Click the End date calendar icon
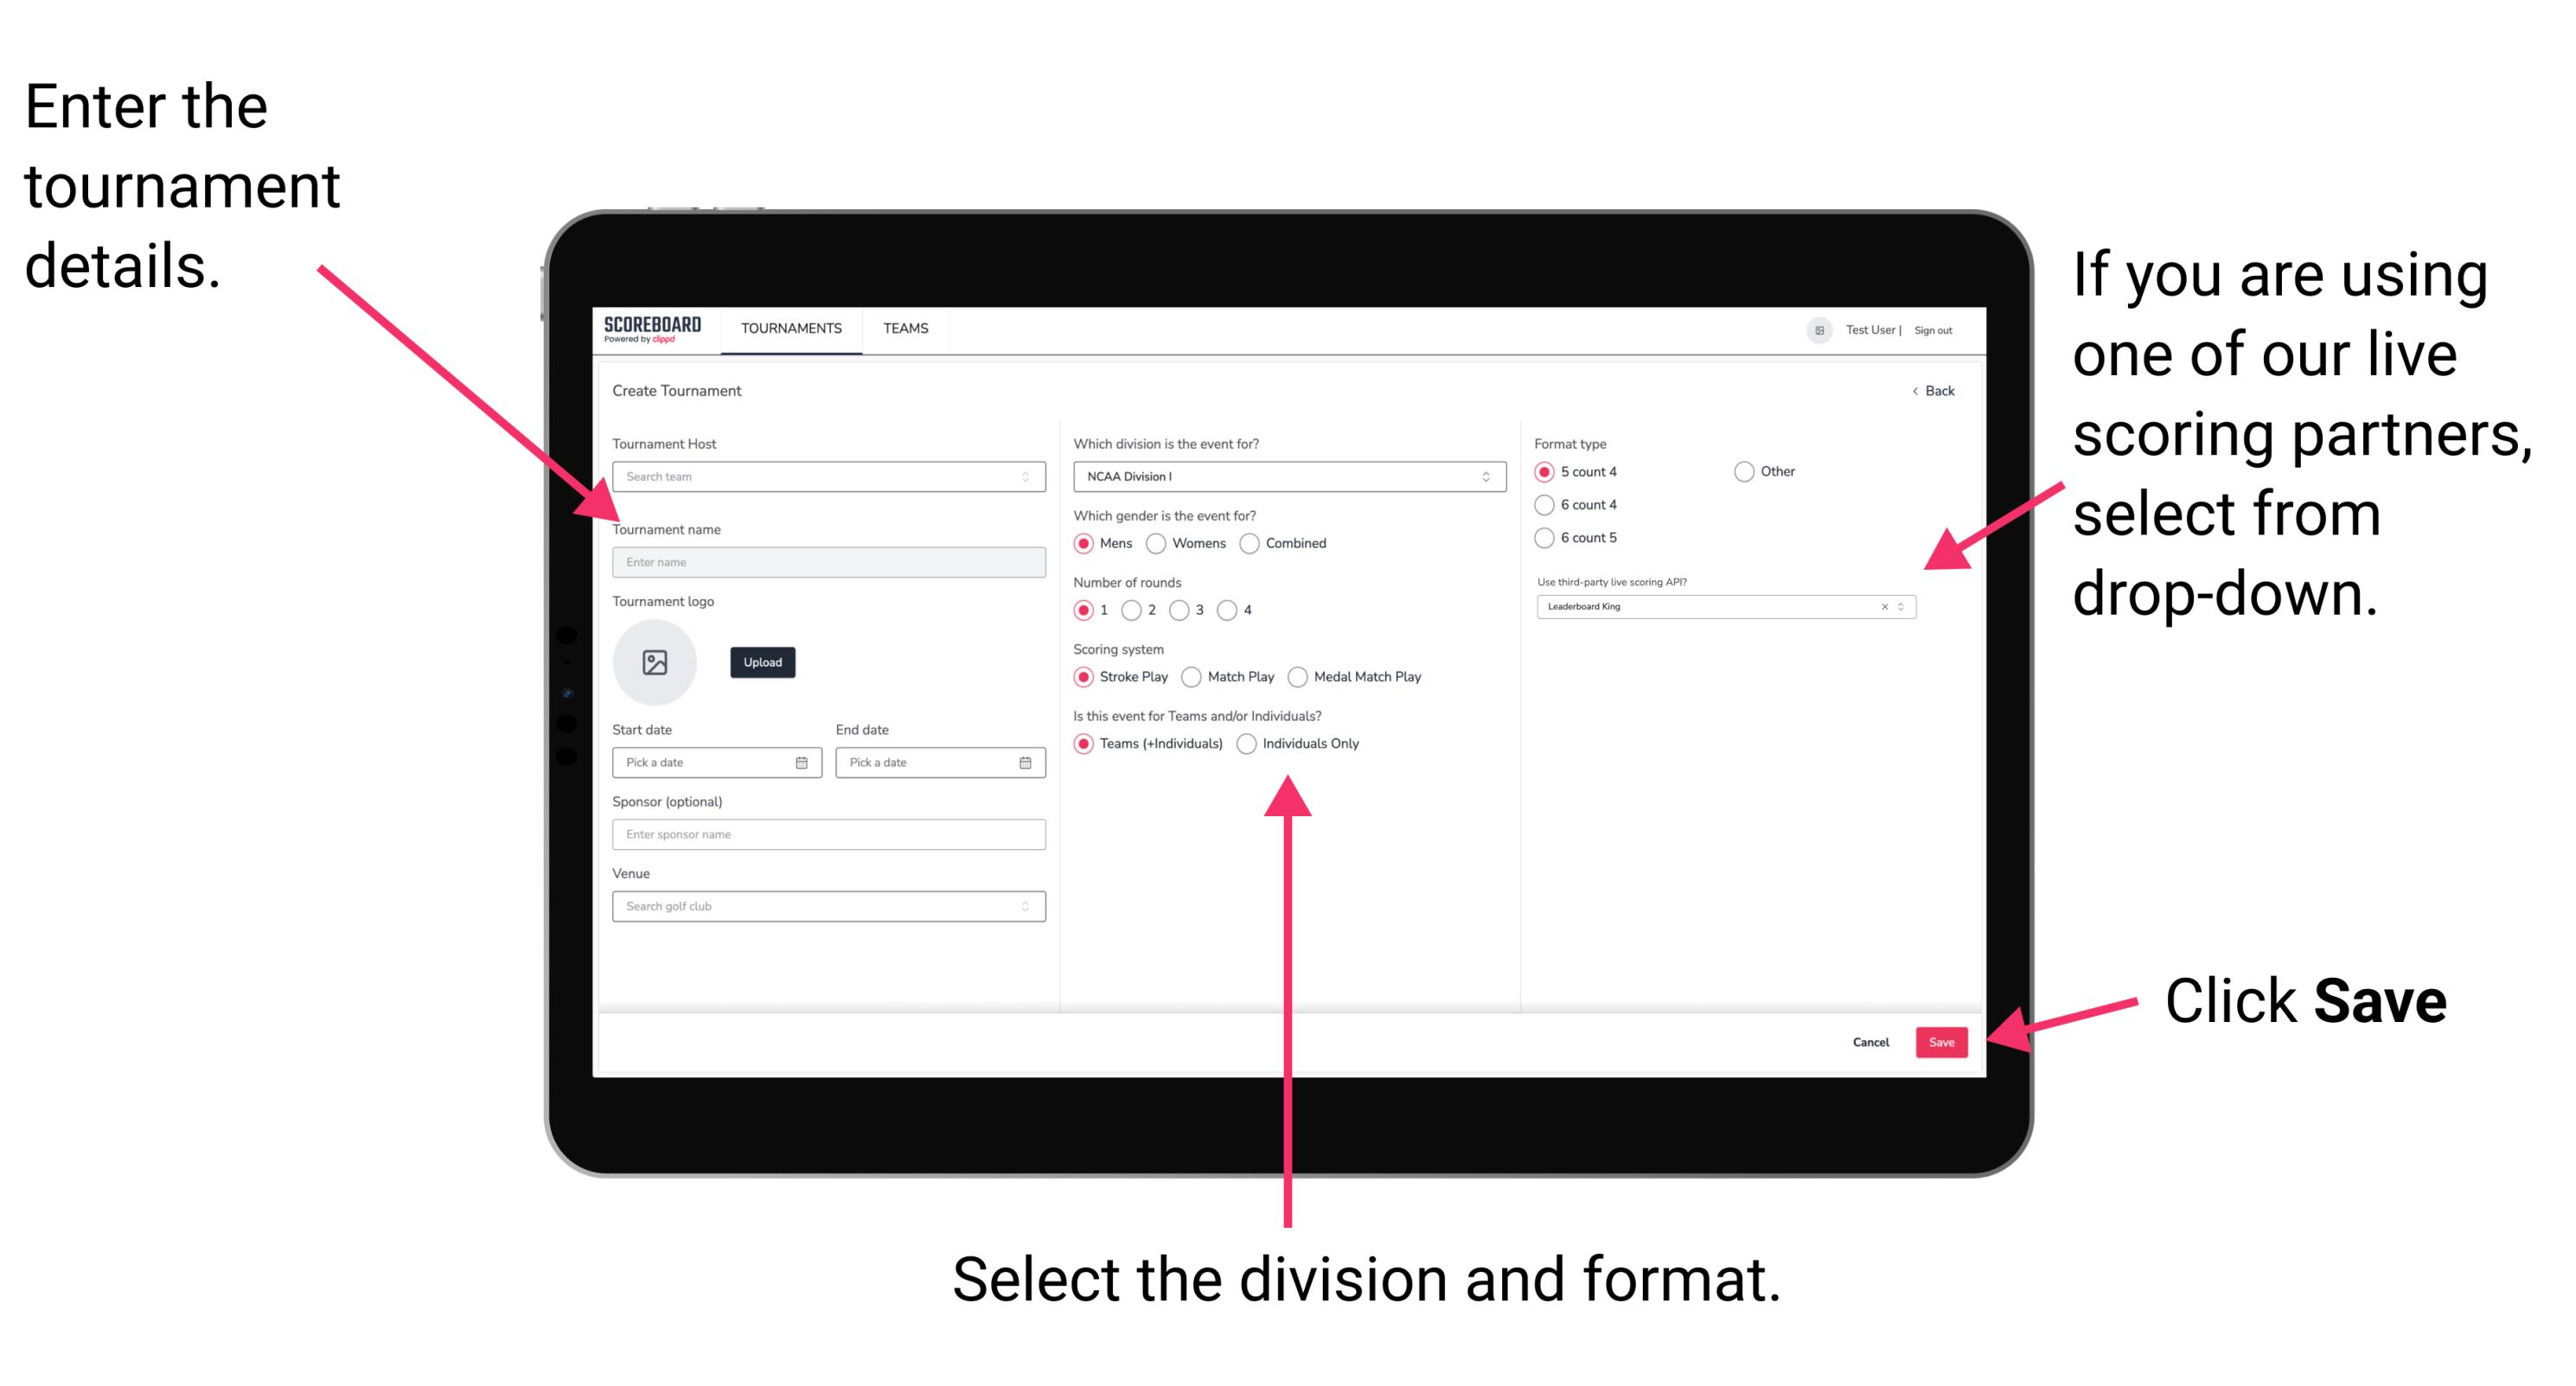 [1026, 761]
